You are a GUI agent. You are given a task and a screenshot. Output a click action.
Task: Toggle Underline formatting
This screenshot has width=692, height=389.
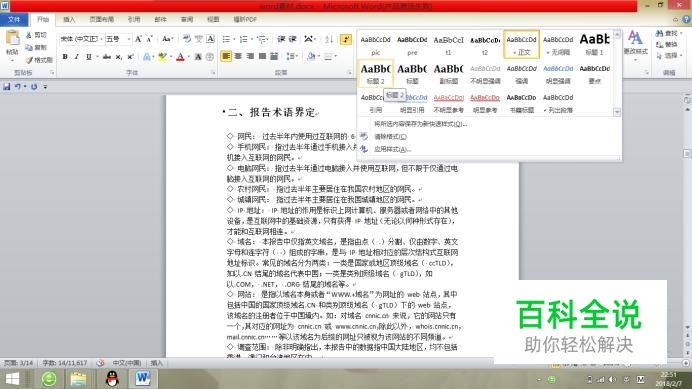tap(89, 57)
